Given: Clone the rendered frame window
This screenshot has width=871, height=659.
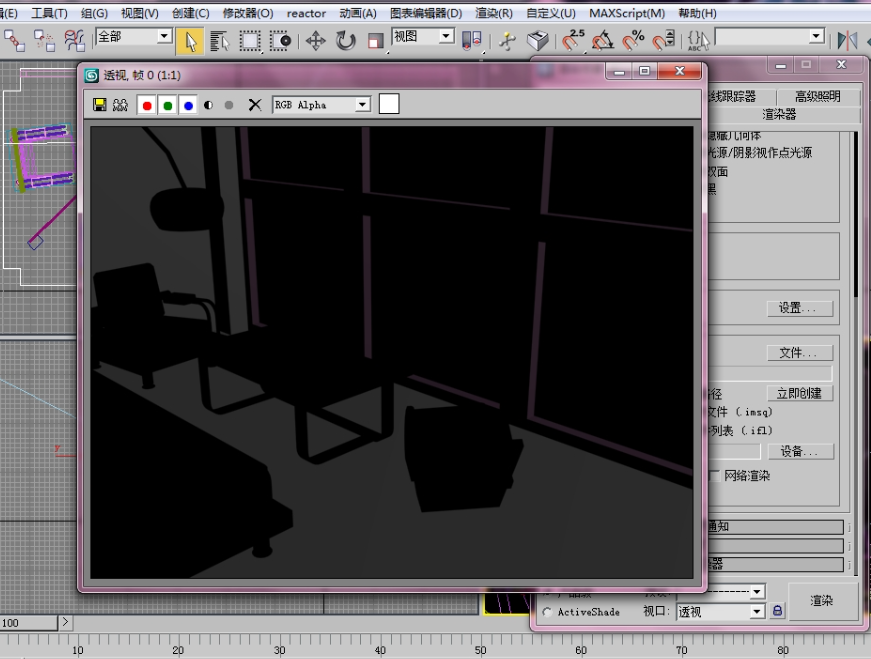Looking at the screenshot, I should (x=120, y=105).
